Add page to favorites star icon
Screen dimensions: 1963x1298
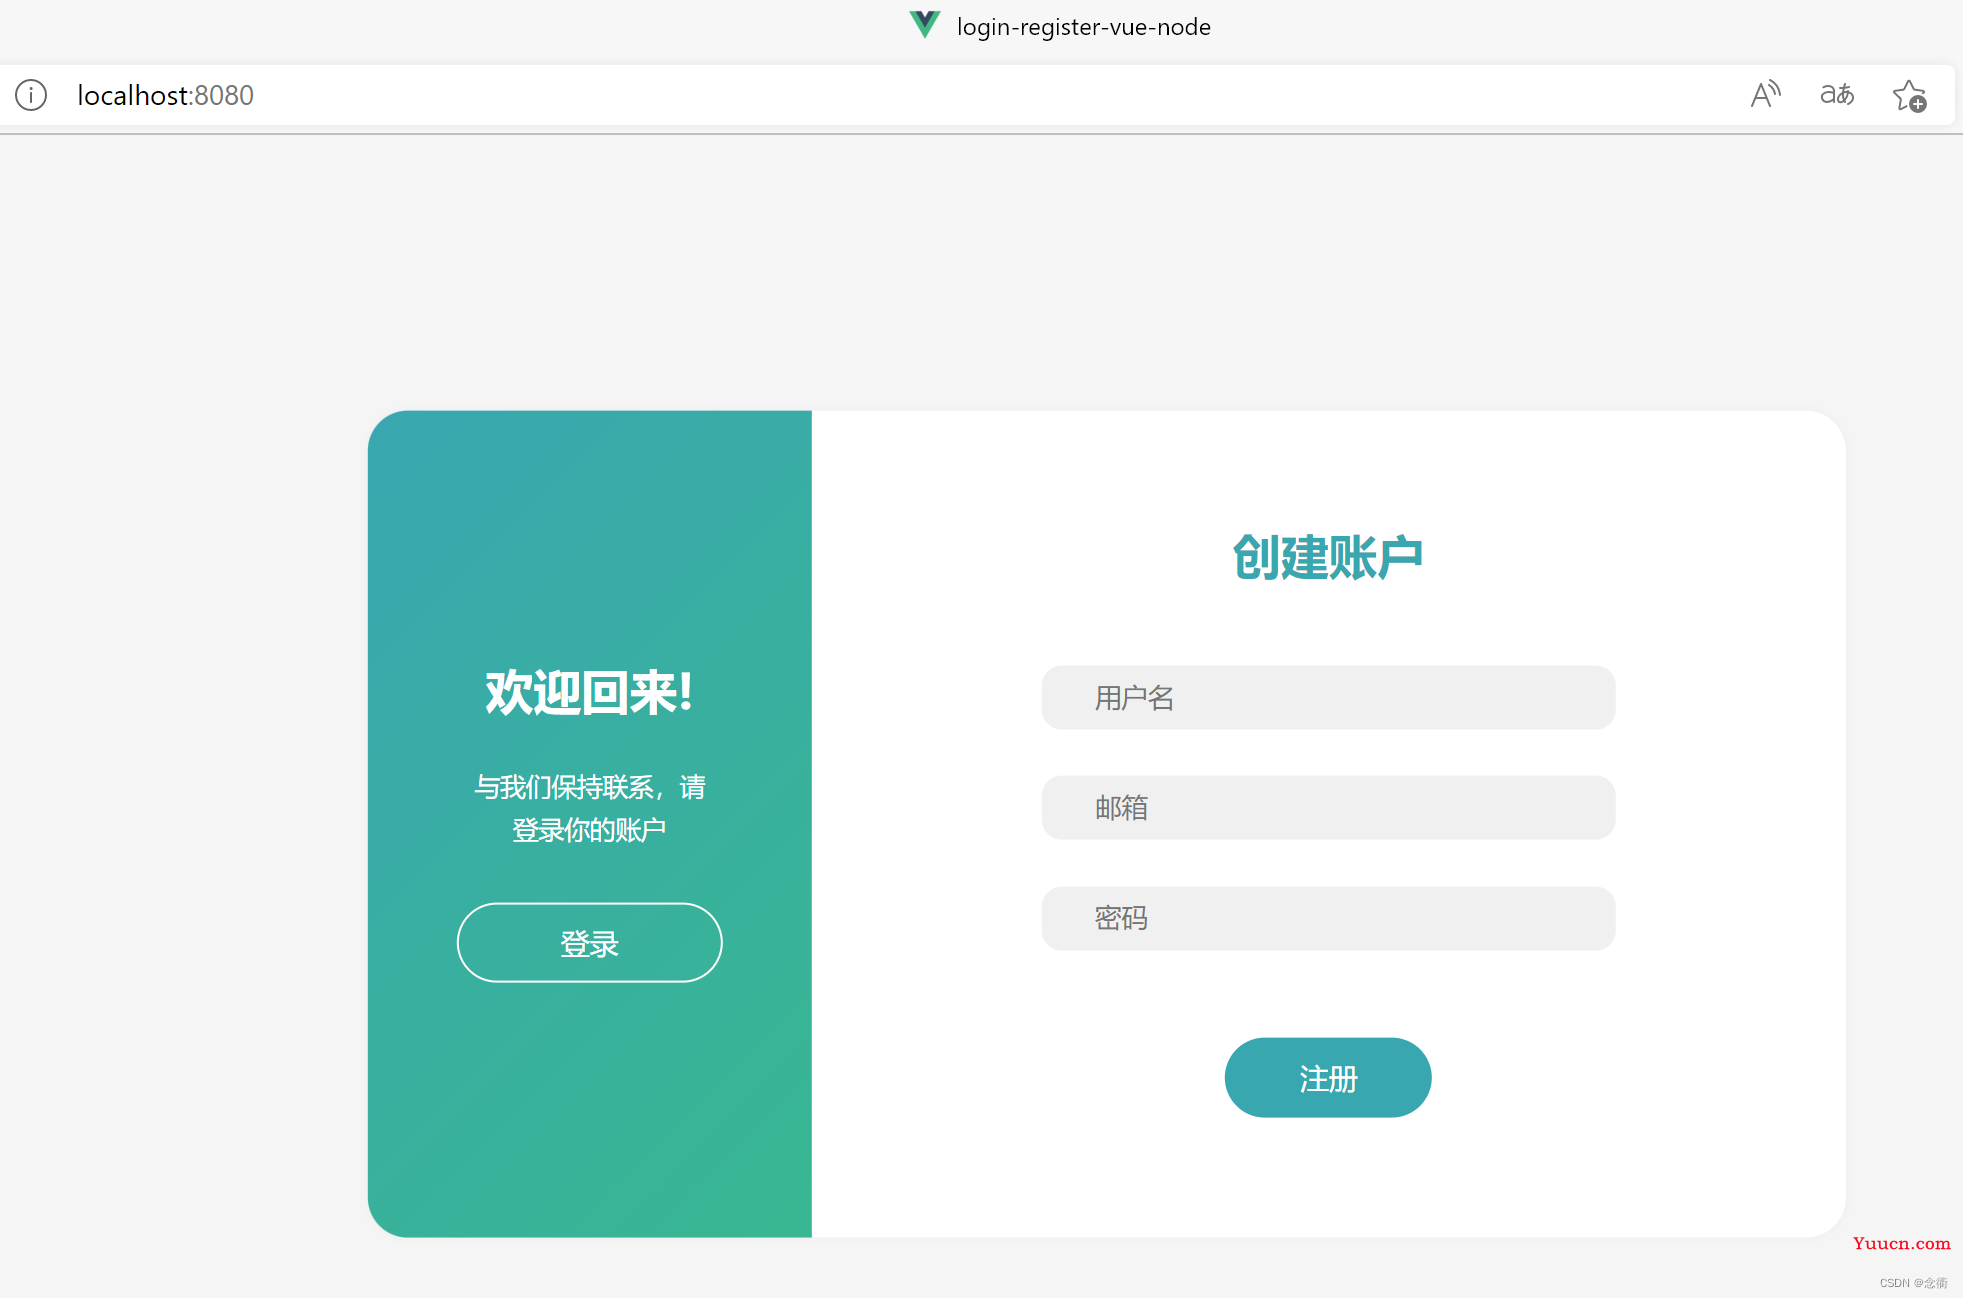point(1910,96)
